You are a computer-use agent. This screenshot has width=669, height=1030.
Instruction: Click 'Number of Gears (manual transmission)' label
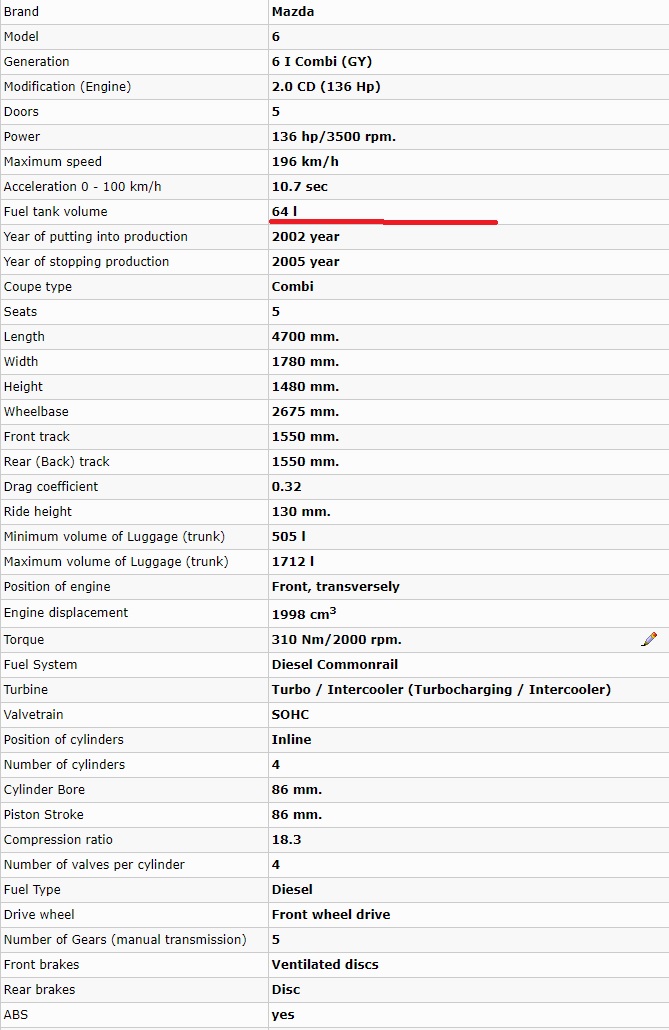coord(125,939)
